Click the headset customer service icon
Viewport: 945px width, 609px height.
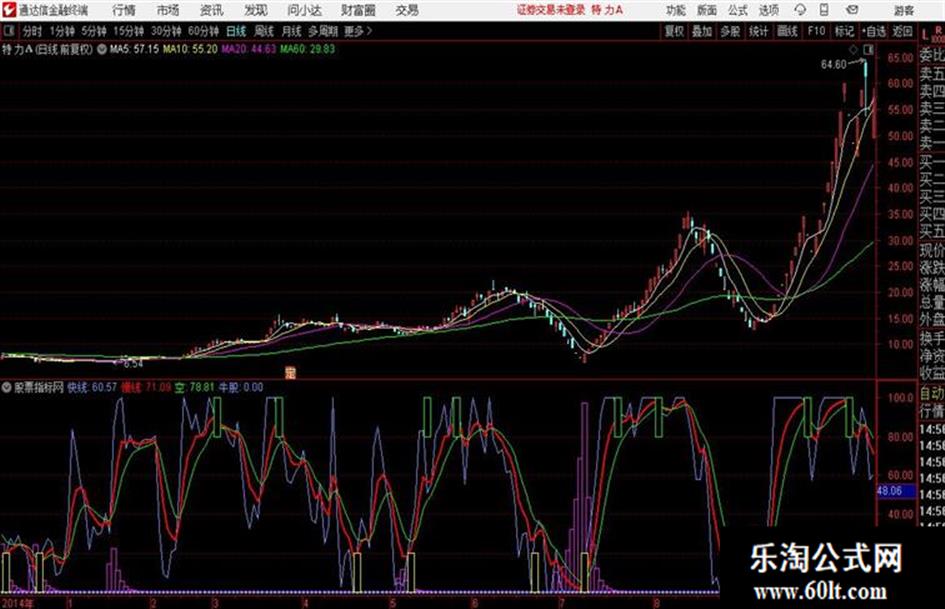pyautogui.click(x=800, y=10)
